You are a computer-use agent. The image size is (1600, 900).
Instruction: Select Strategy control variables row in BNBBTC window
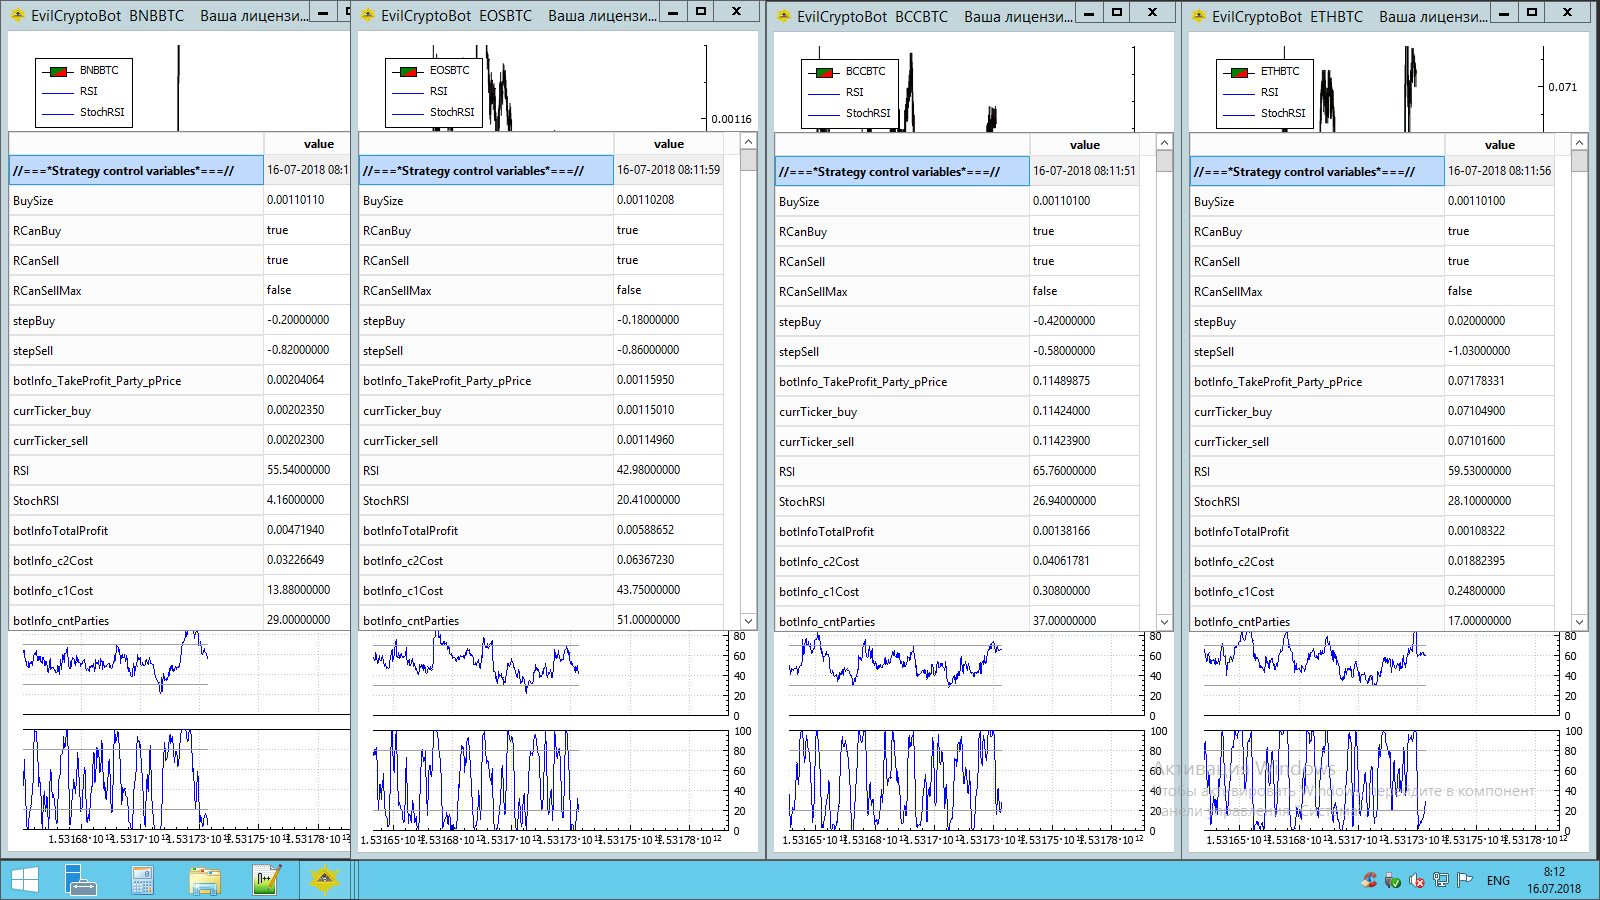coord(136,171)
